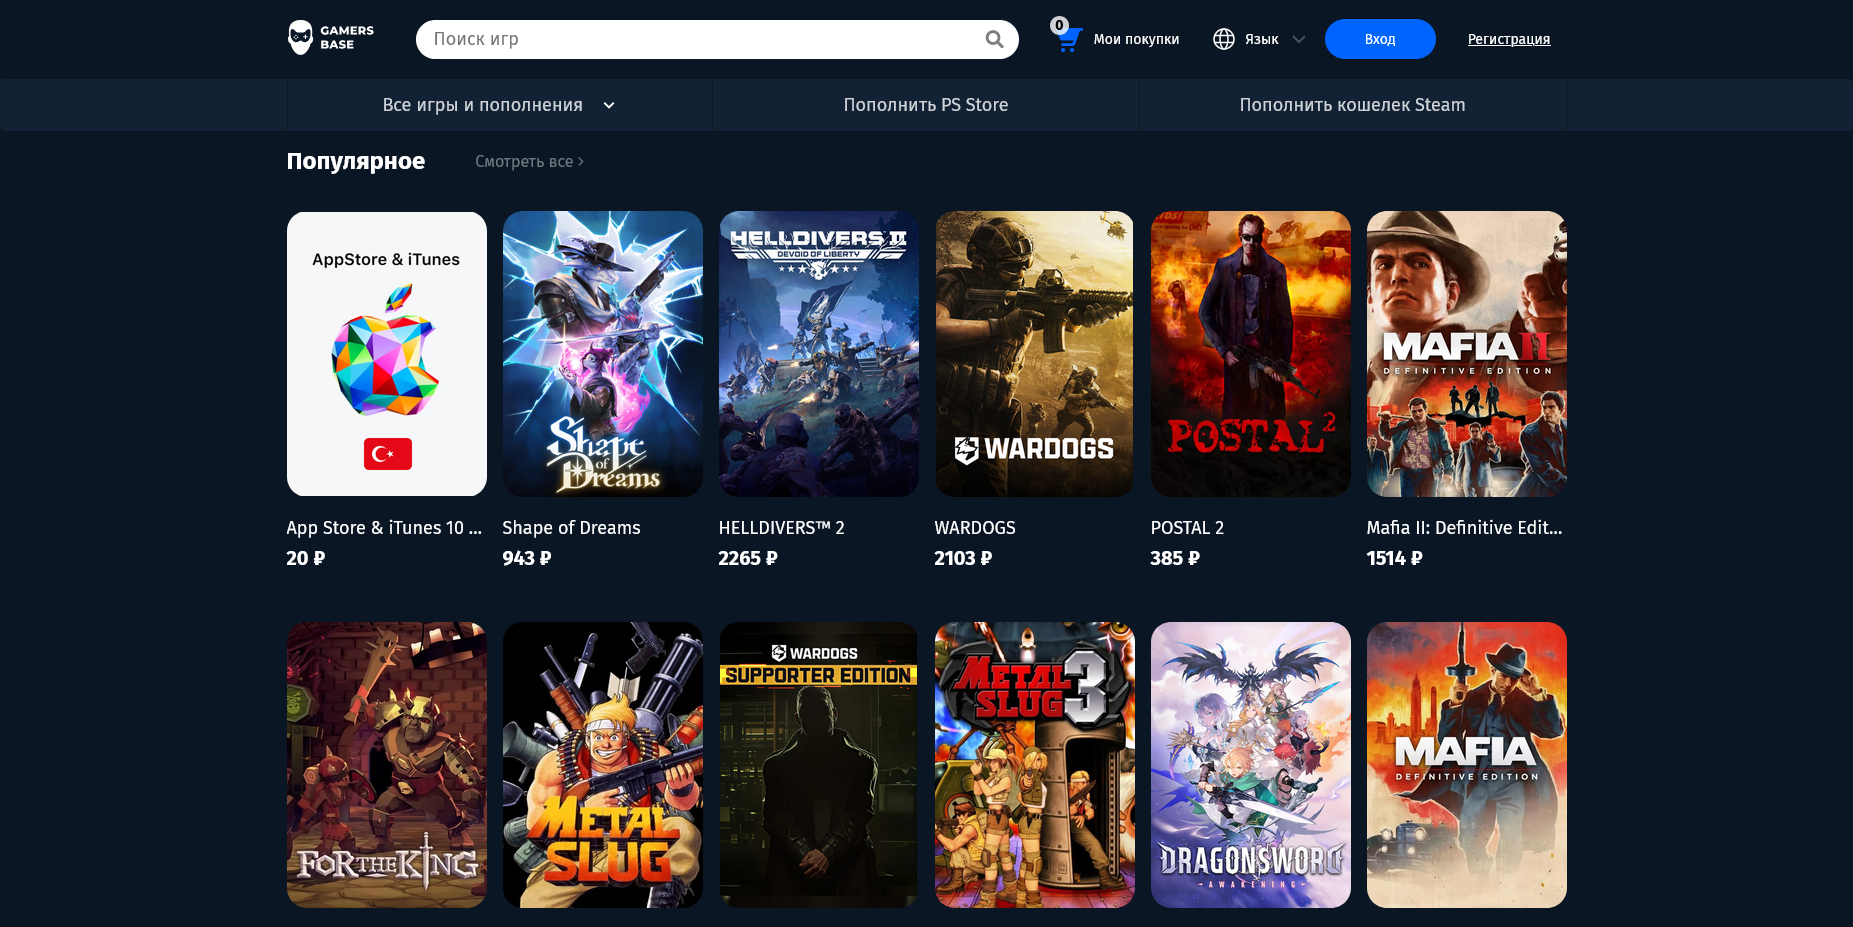The width and height of the screenshot is (1853, 927).
Task: Click the App Store & iTunes 10 title
Action: (x=384, y=528)
